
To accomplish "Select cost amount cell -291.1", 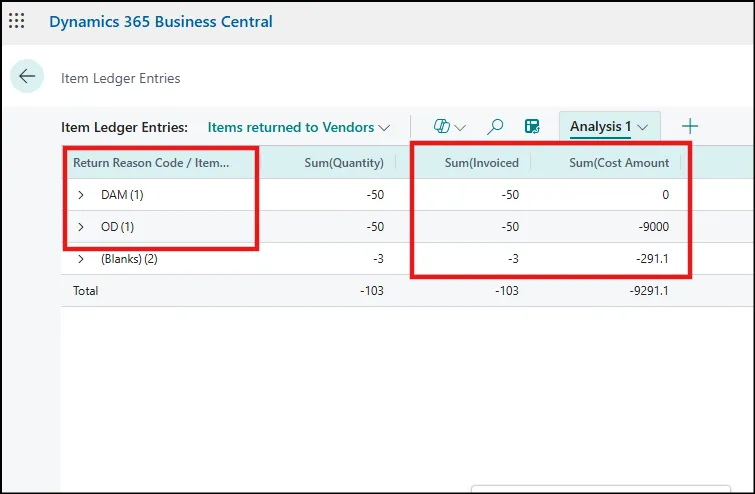I will (652, 259).
